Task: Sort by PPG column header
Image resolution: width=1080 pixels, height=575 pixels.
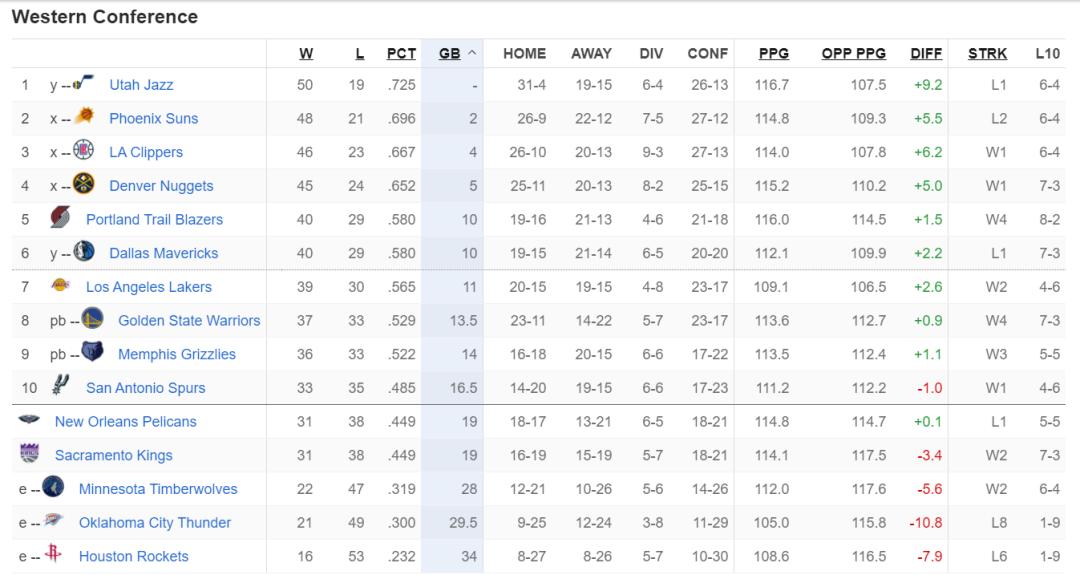Action: [773, 54]
